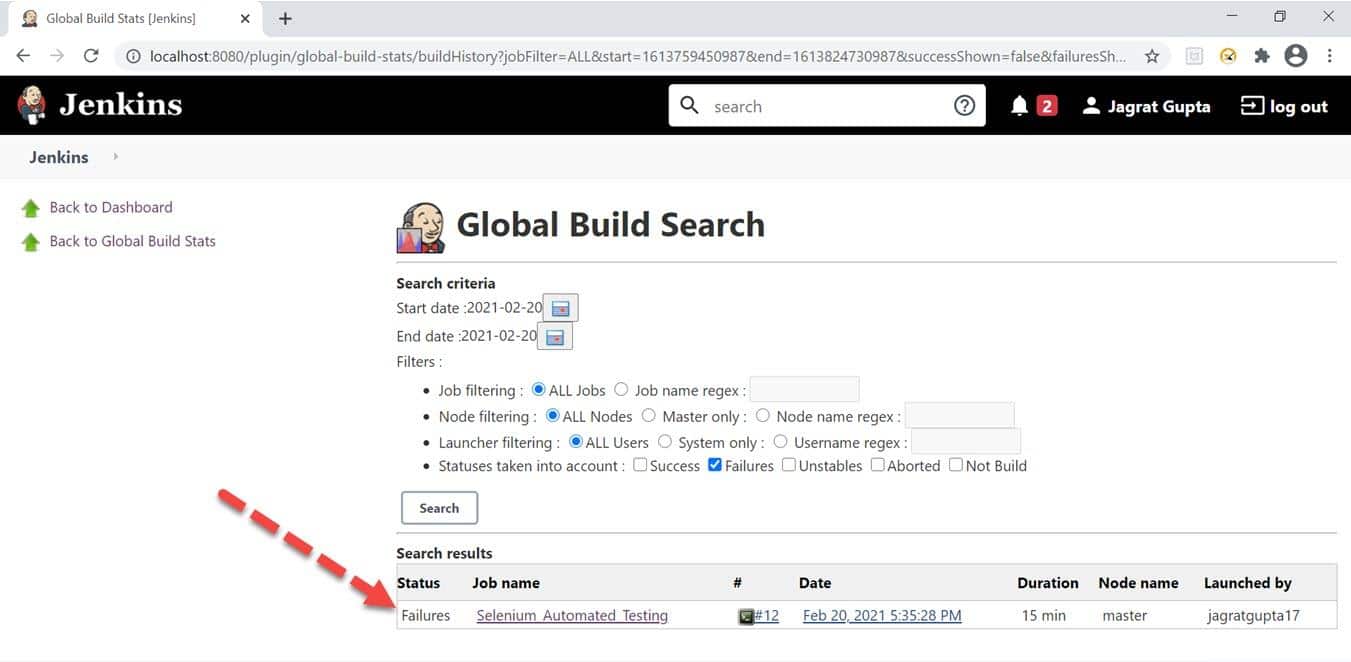Open Feb 20, 2021 5:35:28 PM build link
Image resolution: width=1351 pixels, height=662 pixels.
pos(882,616)
